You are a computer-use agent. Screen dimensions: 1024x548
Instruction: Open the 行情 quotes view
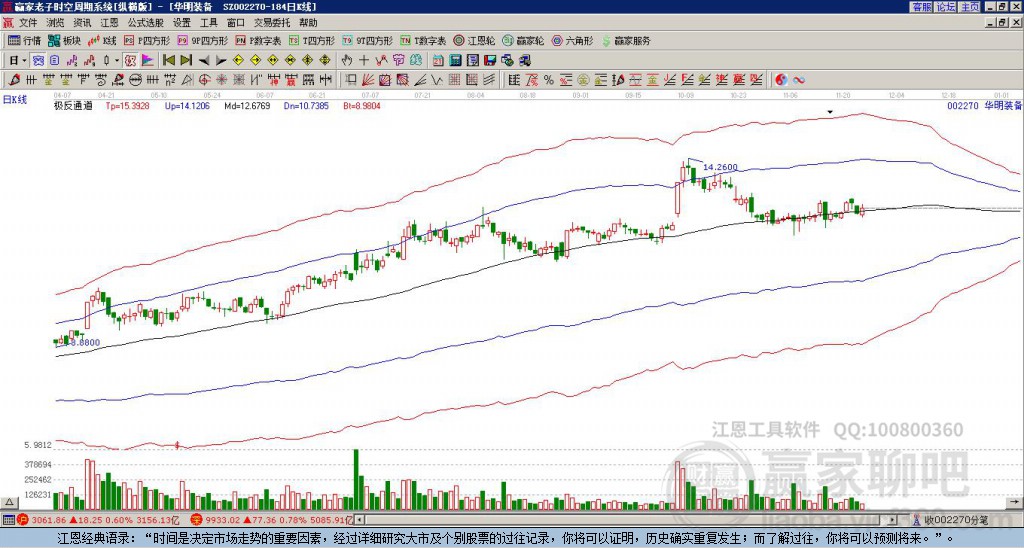pos(24,40)
